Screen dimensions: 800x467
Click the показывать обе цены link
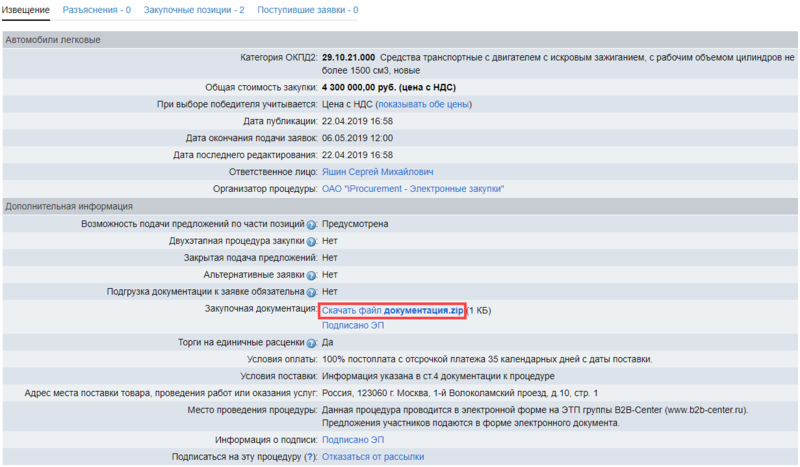425,104
